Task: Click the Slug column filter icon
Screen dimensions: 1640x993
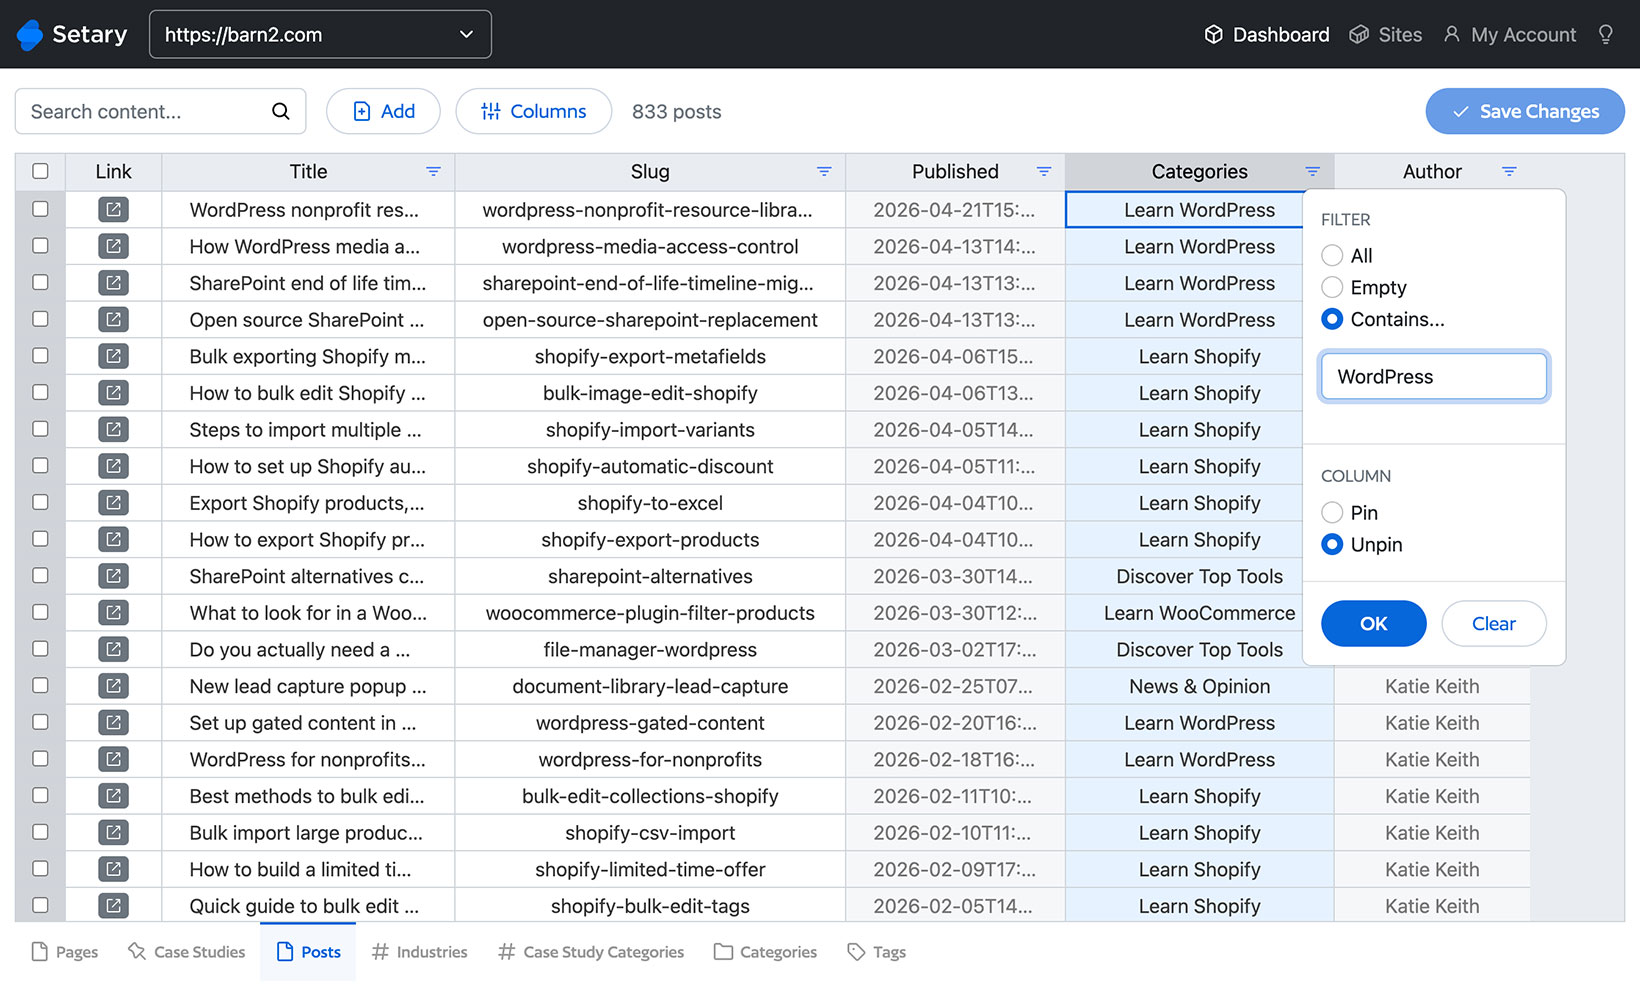Action: coord(824,172)
